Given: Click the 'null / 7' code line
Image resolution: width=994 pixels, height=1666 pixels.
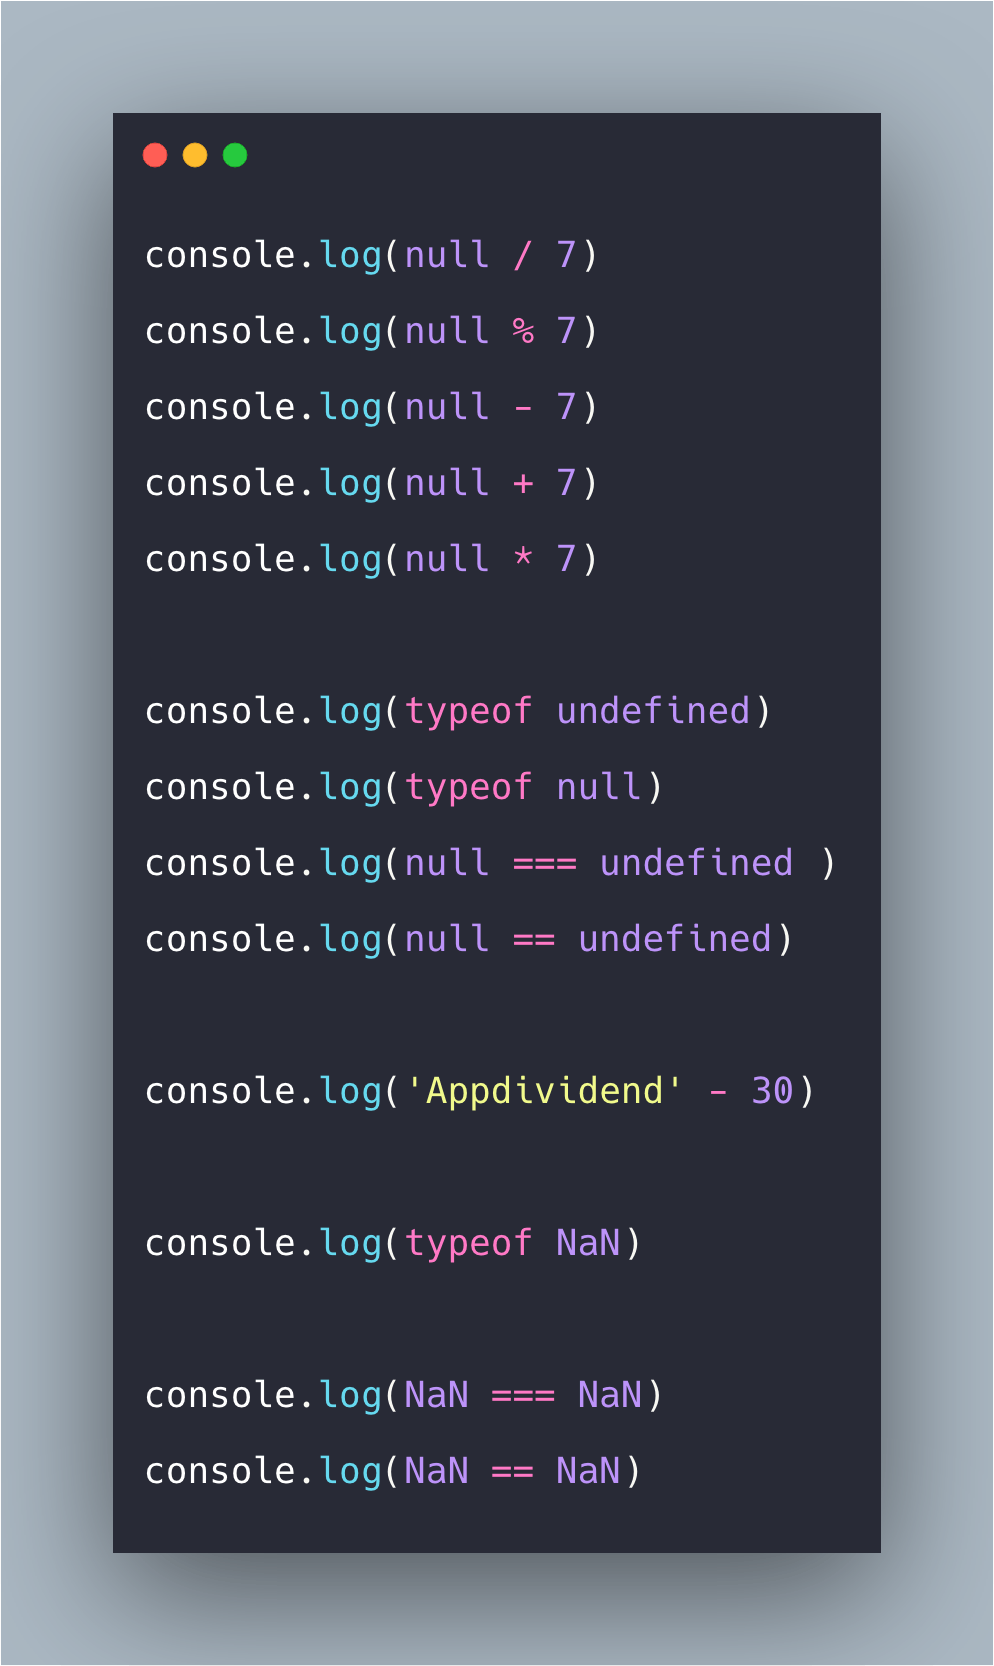Looking at the screenshot, I should (371, 256).
